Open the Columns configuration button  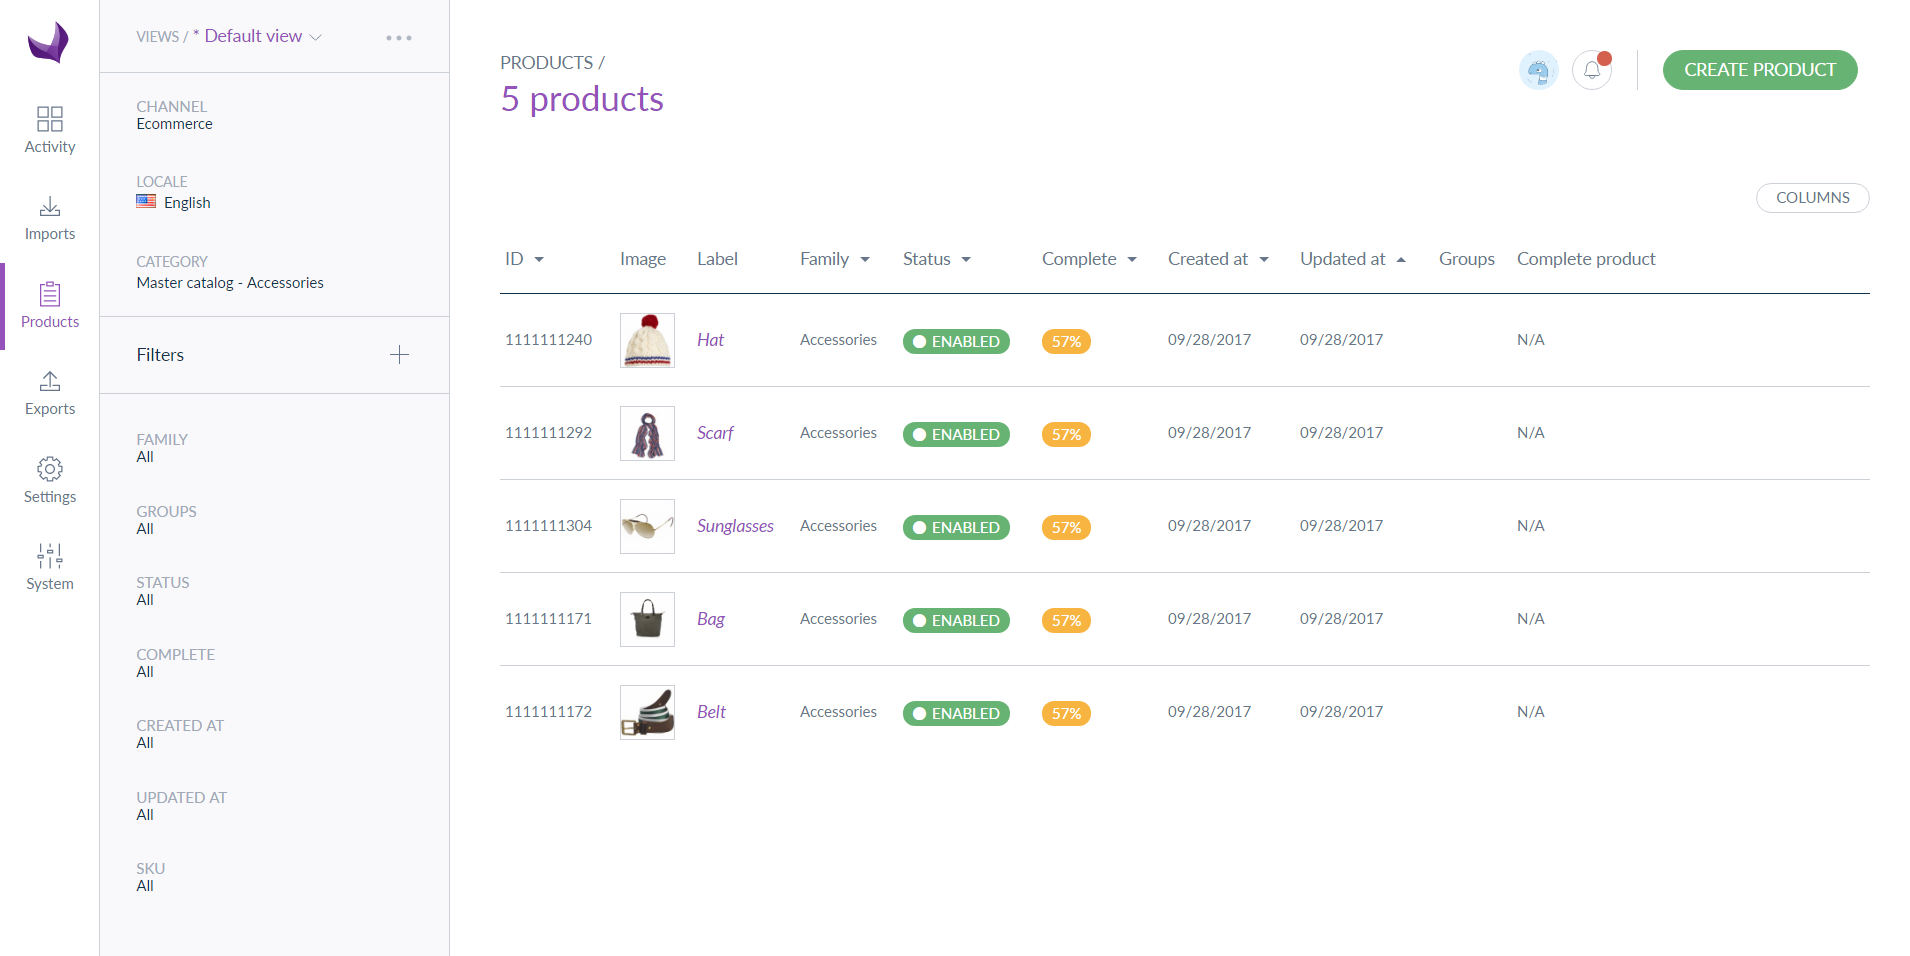1812,198
